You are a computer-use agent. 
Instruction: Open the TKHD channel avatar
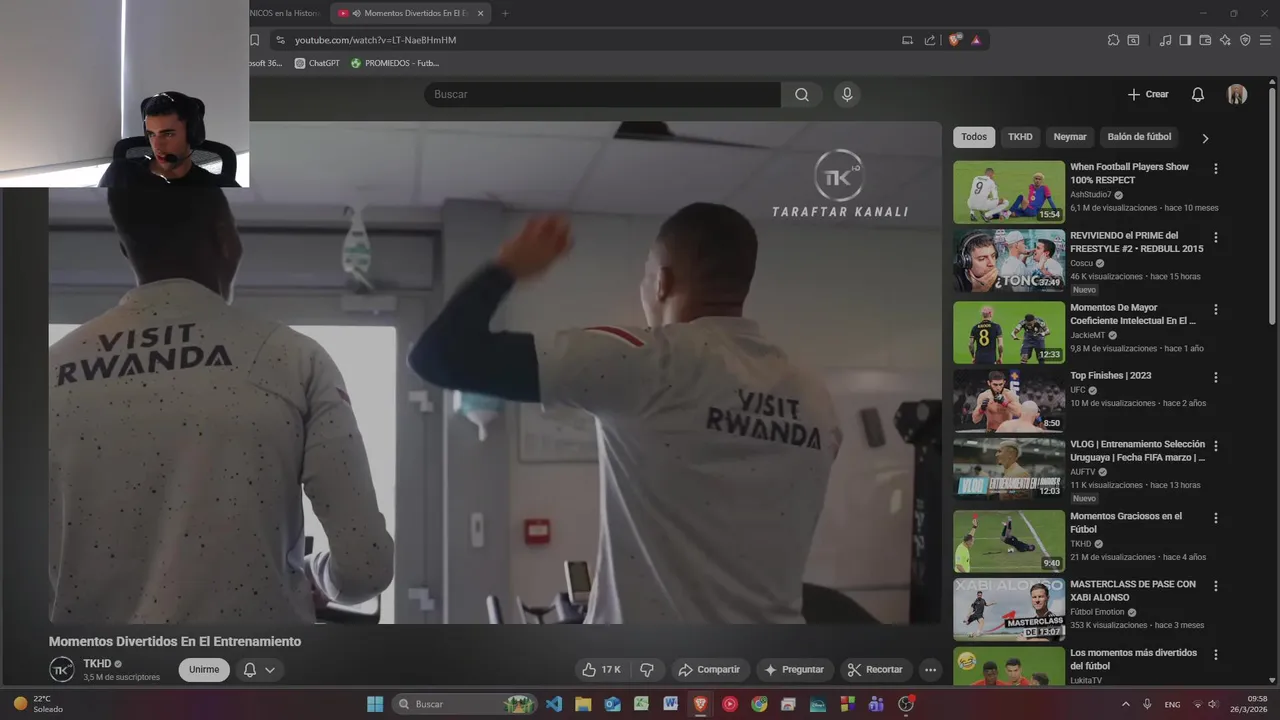tap(62, 670)
